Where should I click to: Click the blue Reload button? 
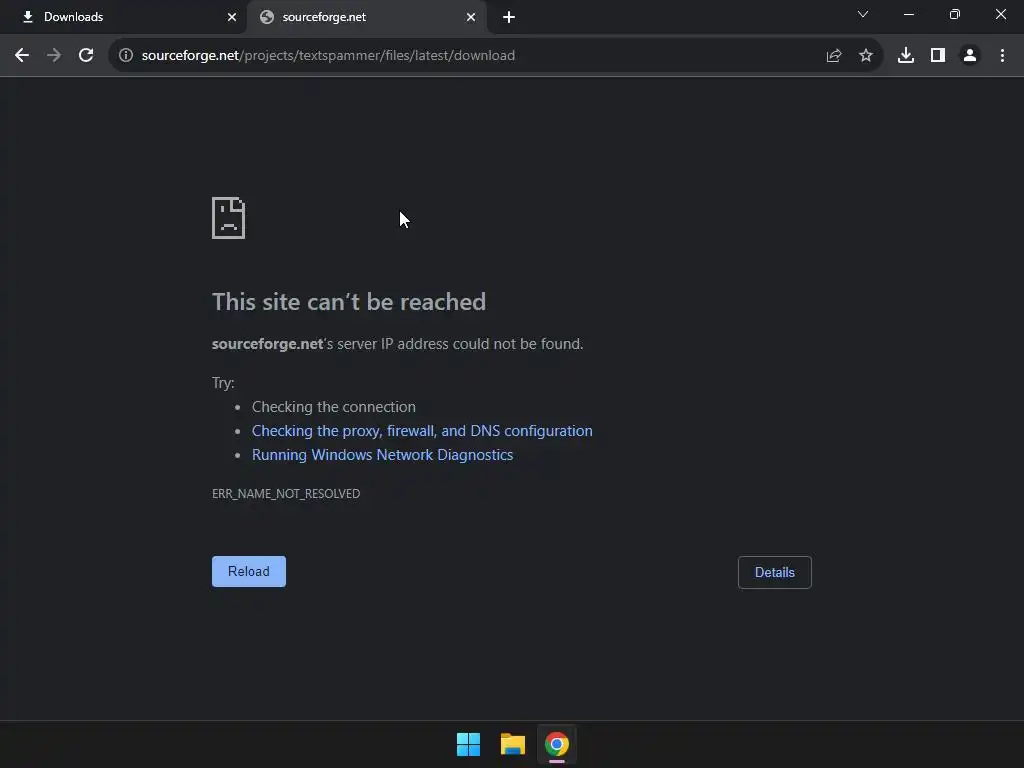tap(249, 571)
